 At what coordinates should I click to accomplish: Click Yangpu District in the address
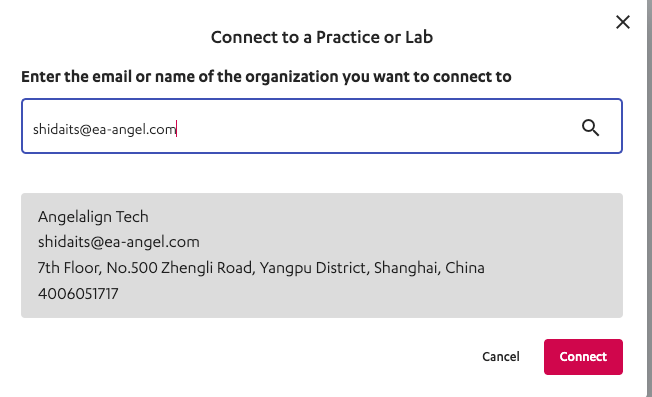(314, 268)
